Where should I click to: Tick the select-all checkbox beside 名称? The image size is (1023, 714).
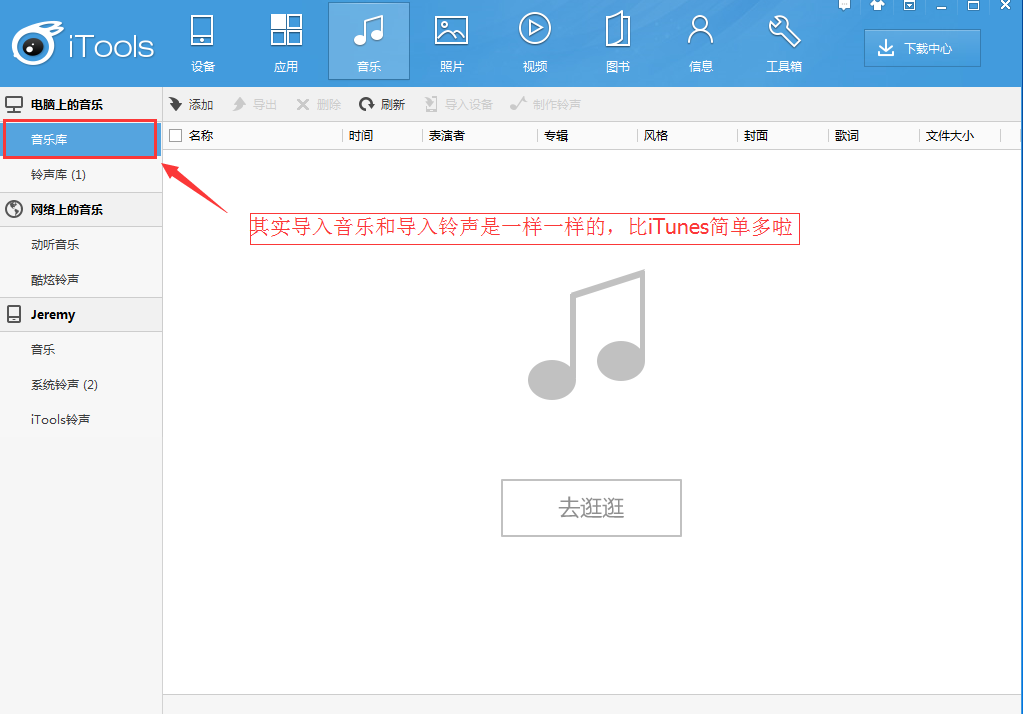[x=176, y=136]
